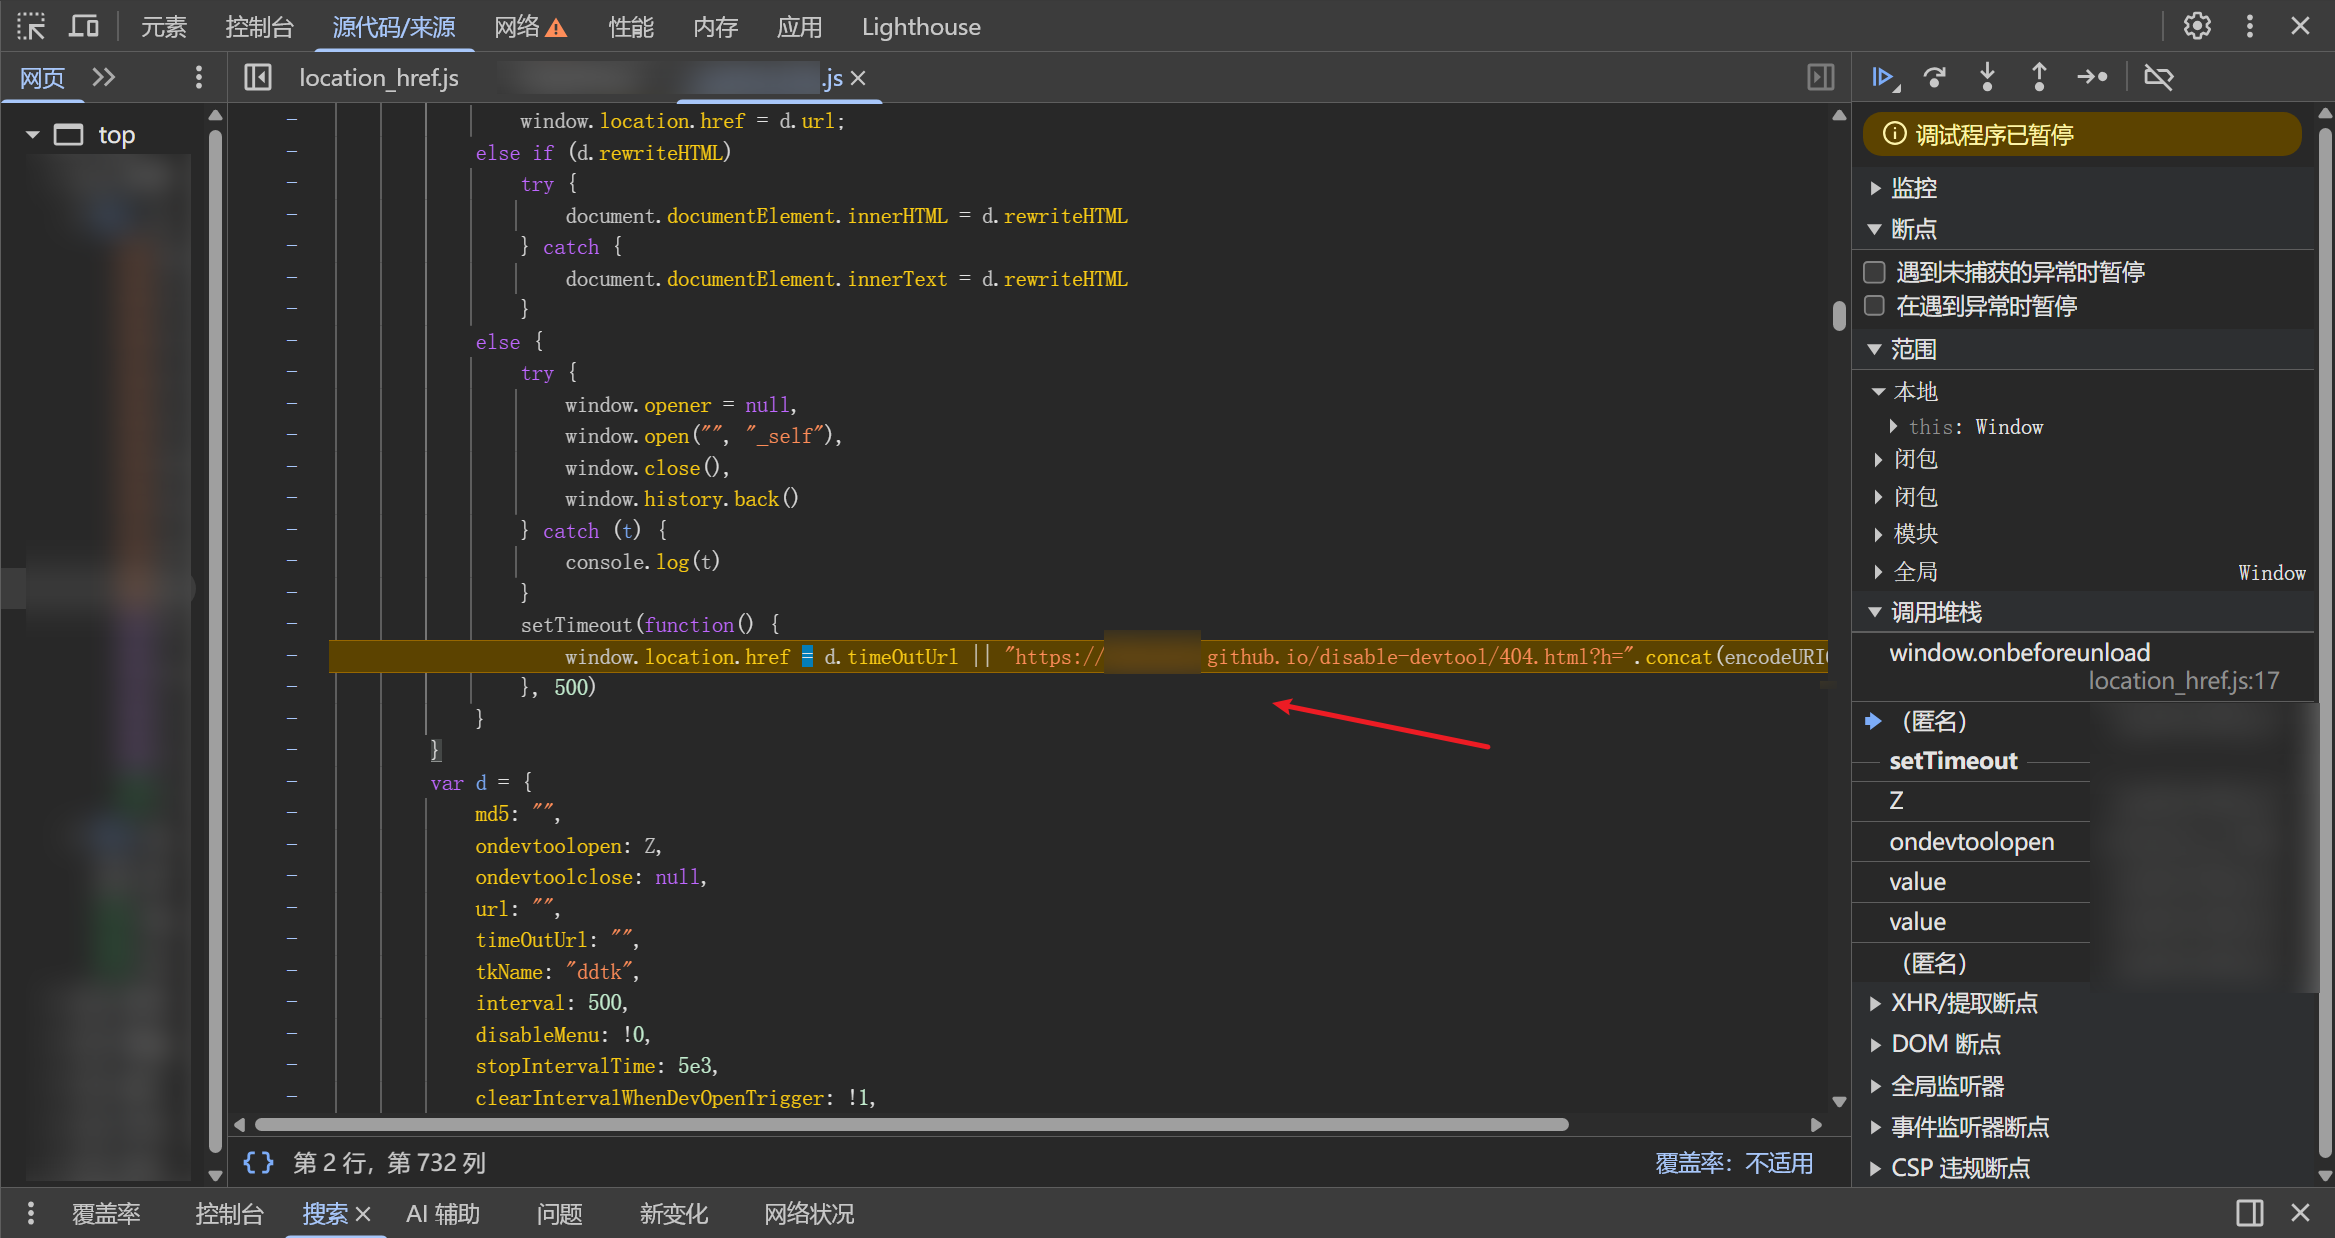Screen dimensions: 2335x1238
Task: Deactivate all breakpoints
Action: [2159, 77]
